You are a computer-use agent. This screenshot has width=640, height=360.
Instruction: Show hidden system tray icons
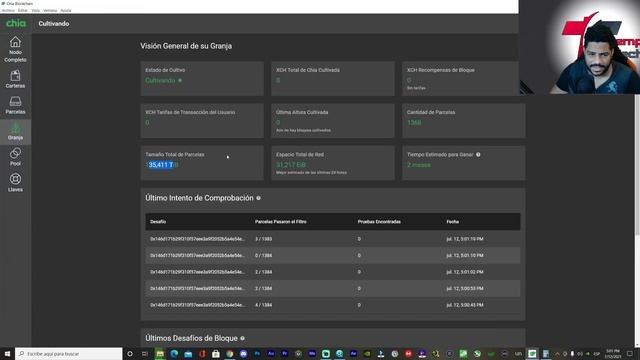pyautogui.click(x=557, y=354)
